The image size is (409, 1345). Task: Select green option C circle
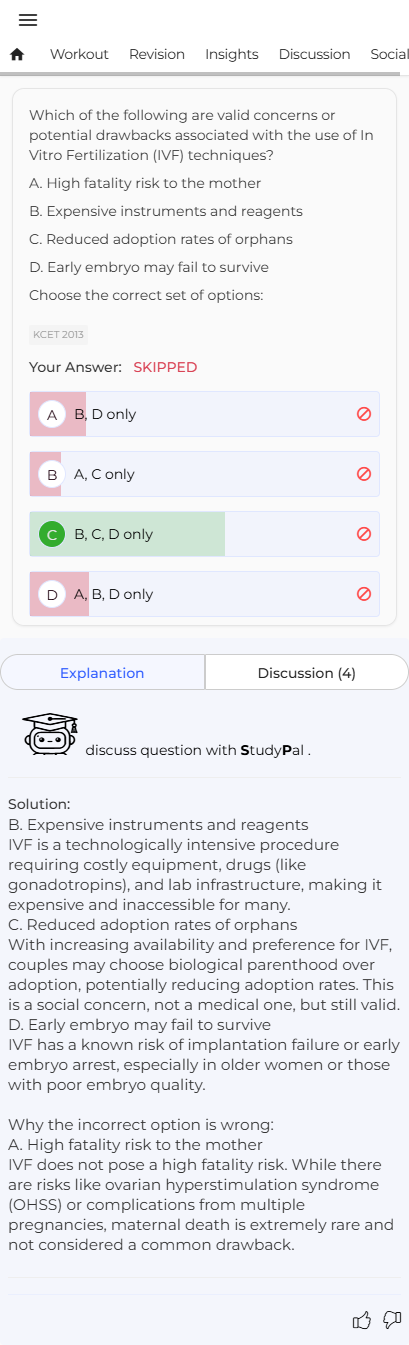[x=52, y=534]
